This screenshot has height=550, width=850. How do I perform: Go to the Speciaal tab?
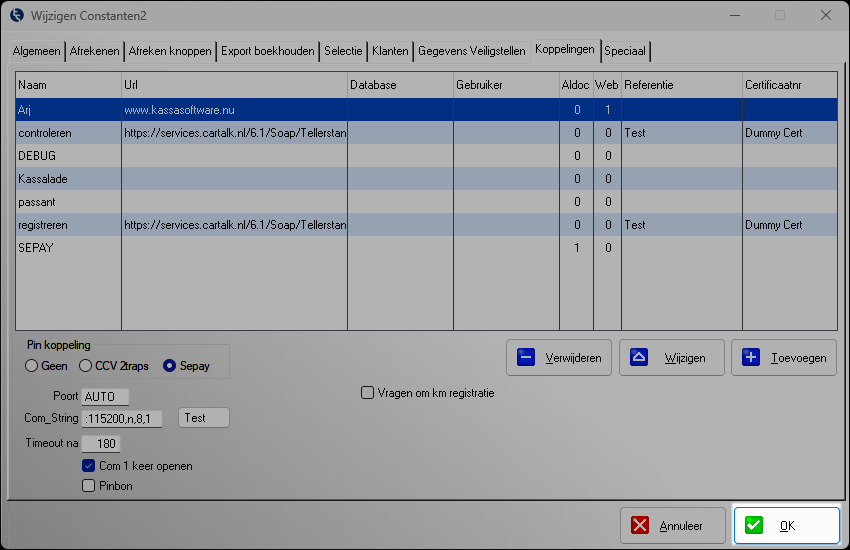(625, 50)
